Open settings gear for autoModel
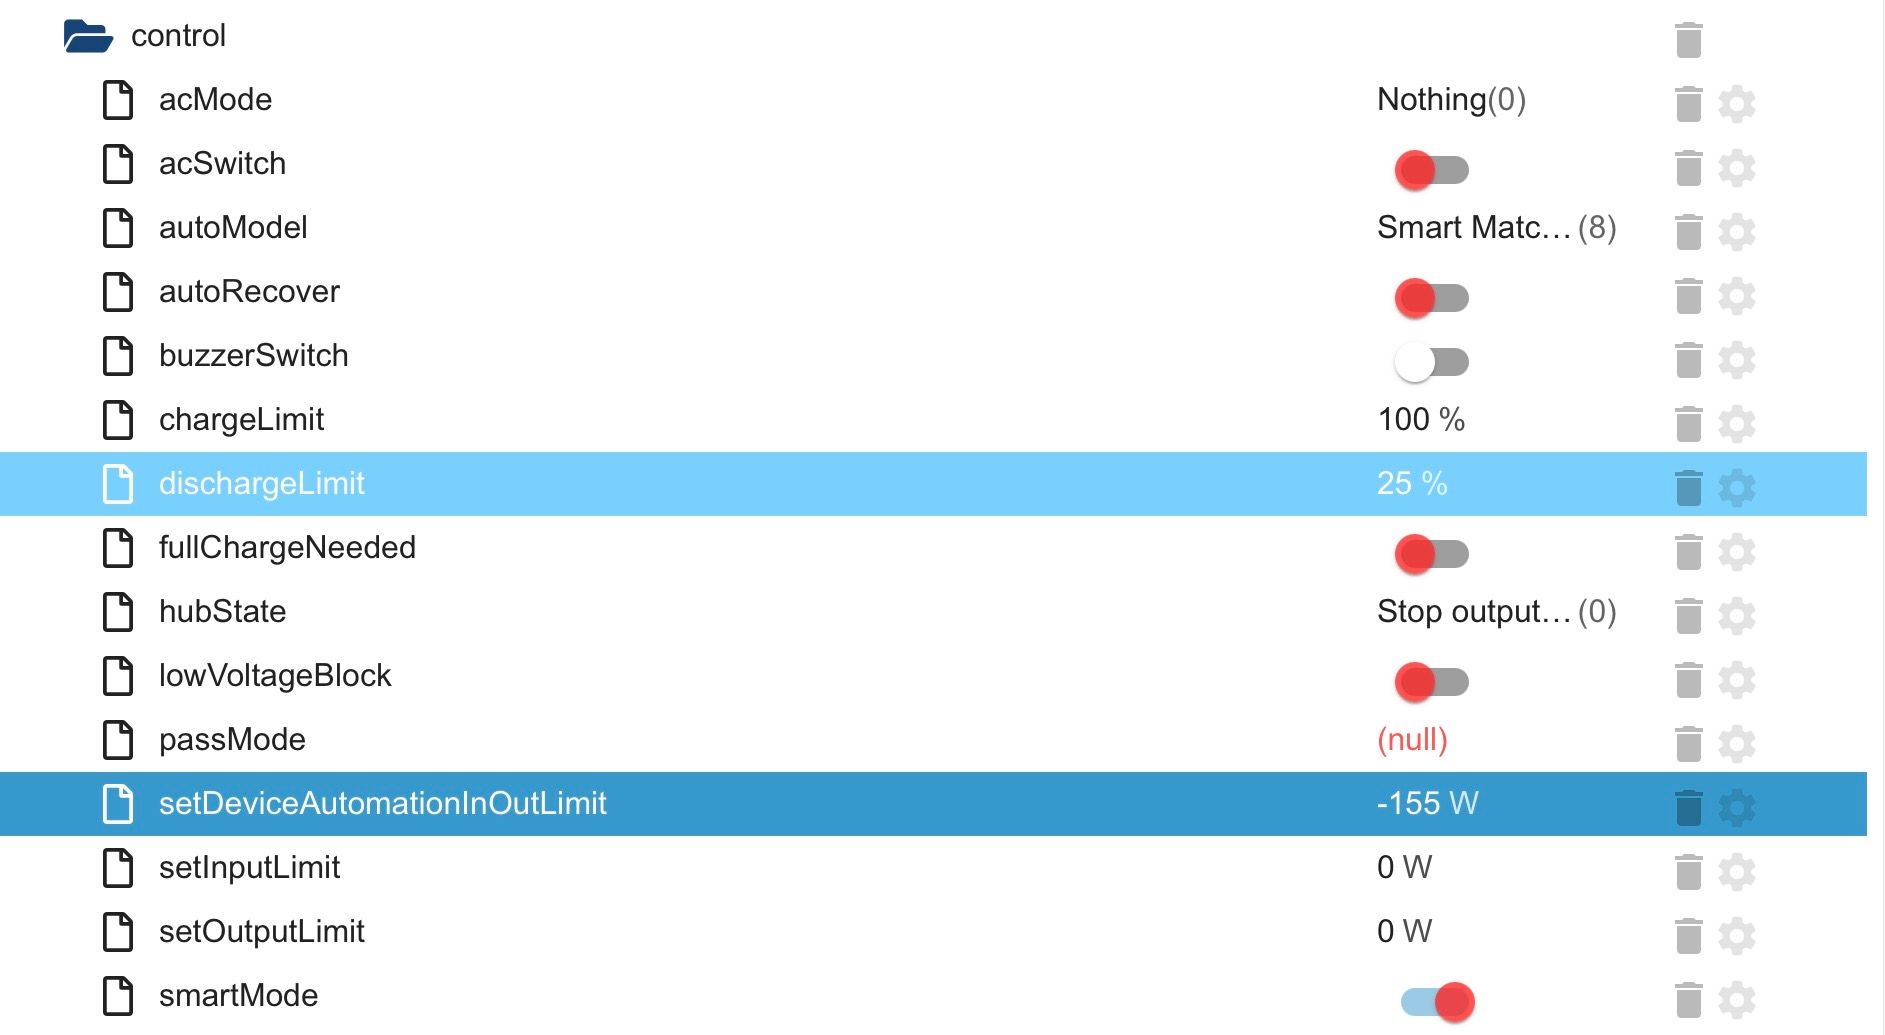This screenshot has height=1035, width=1885. (1736, 231)
